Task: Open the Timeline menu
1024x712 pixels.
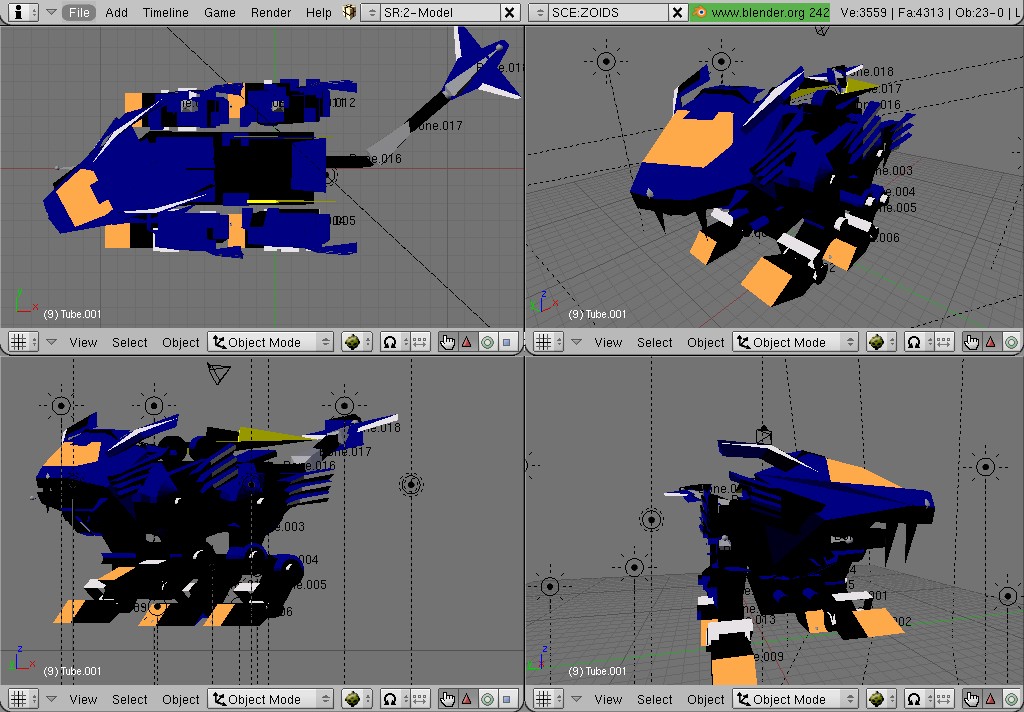Action: [x=165, y=12]
